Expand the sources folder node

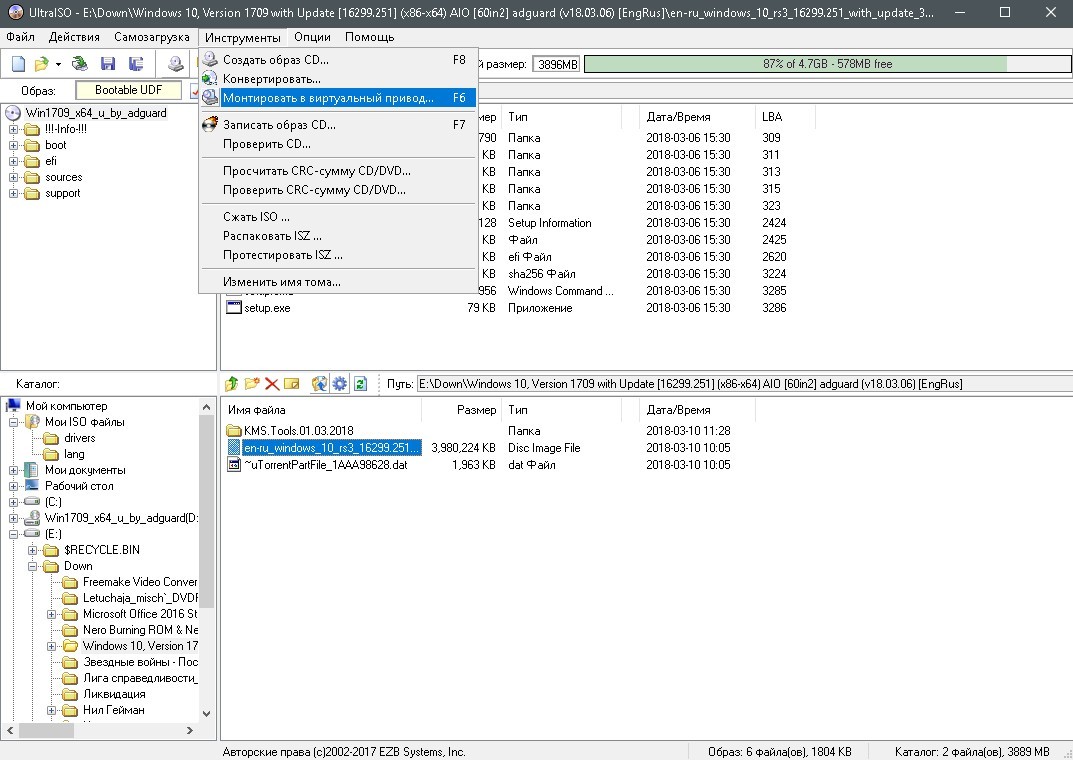tap(14, 177)
